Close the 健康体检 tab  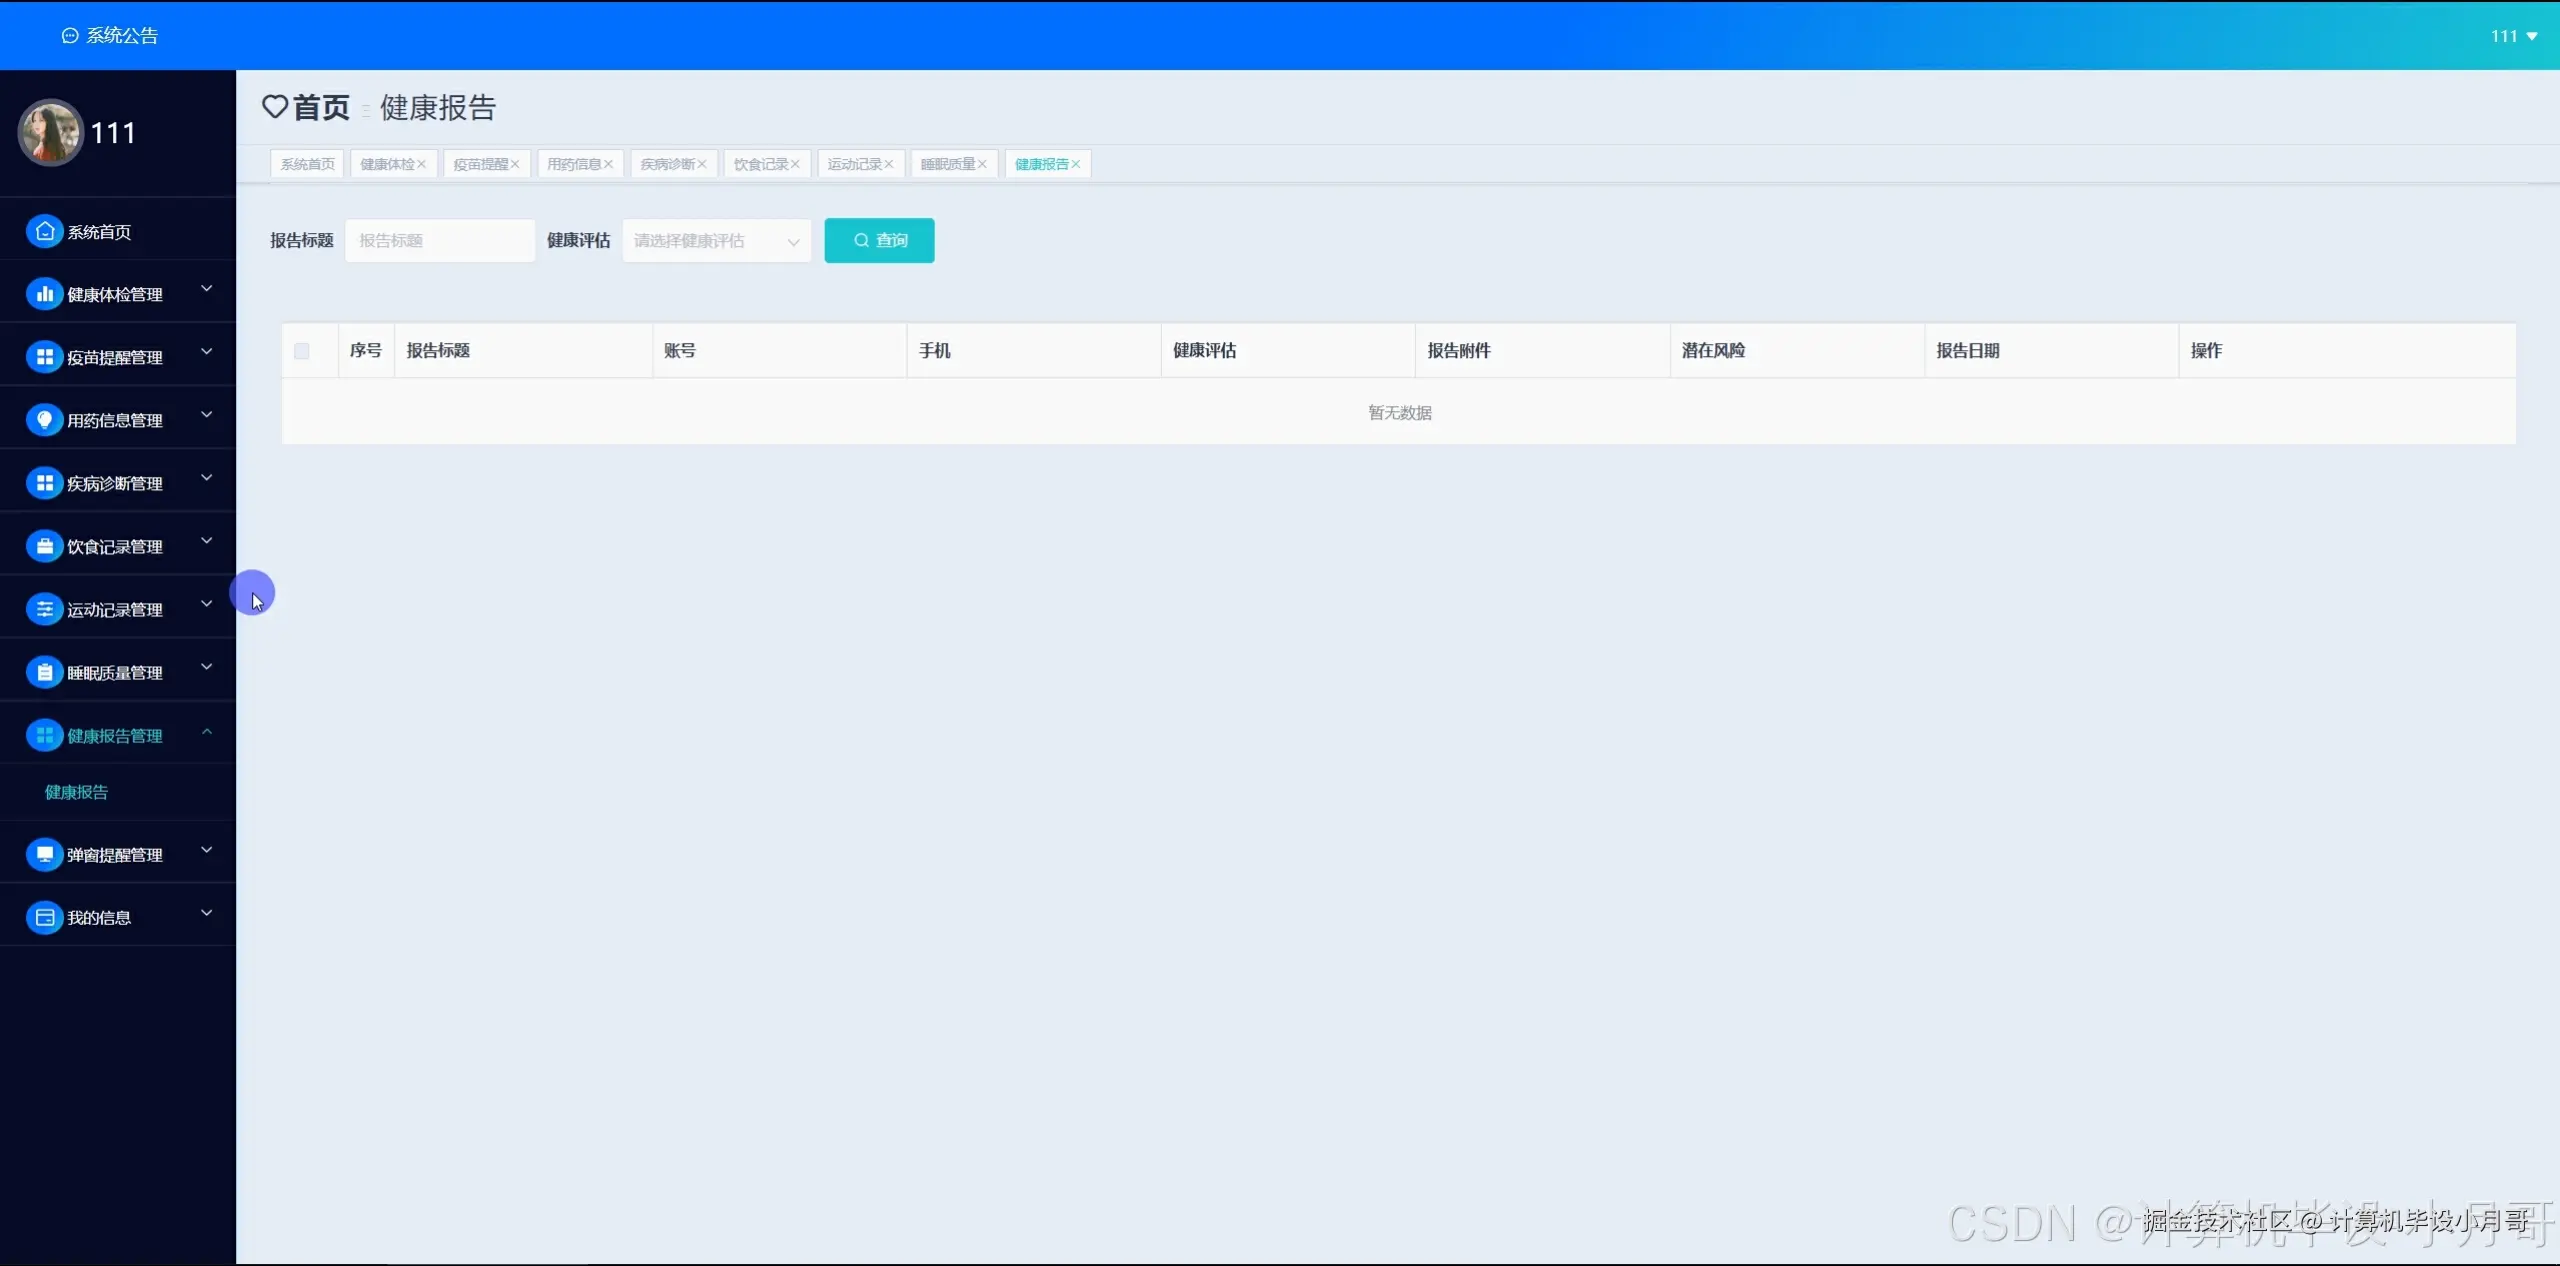422,164
